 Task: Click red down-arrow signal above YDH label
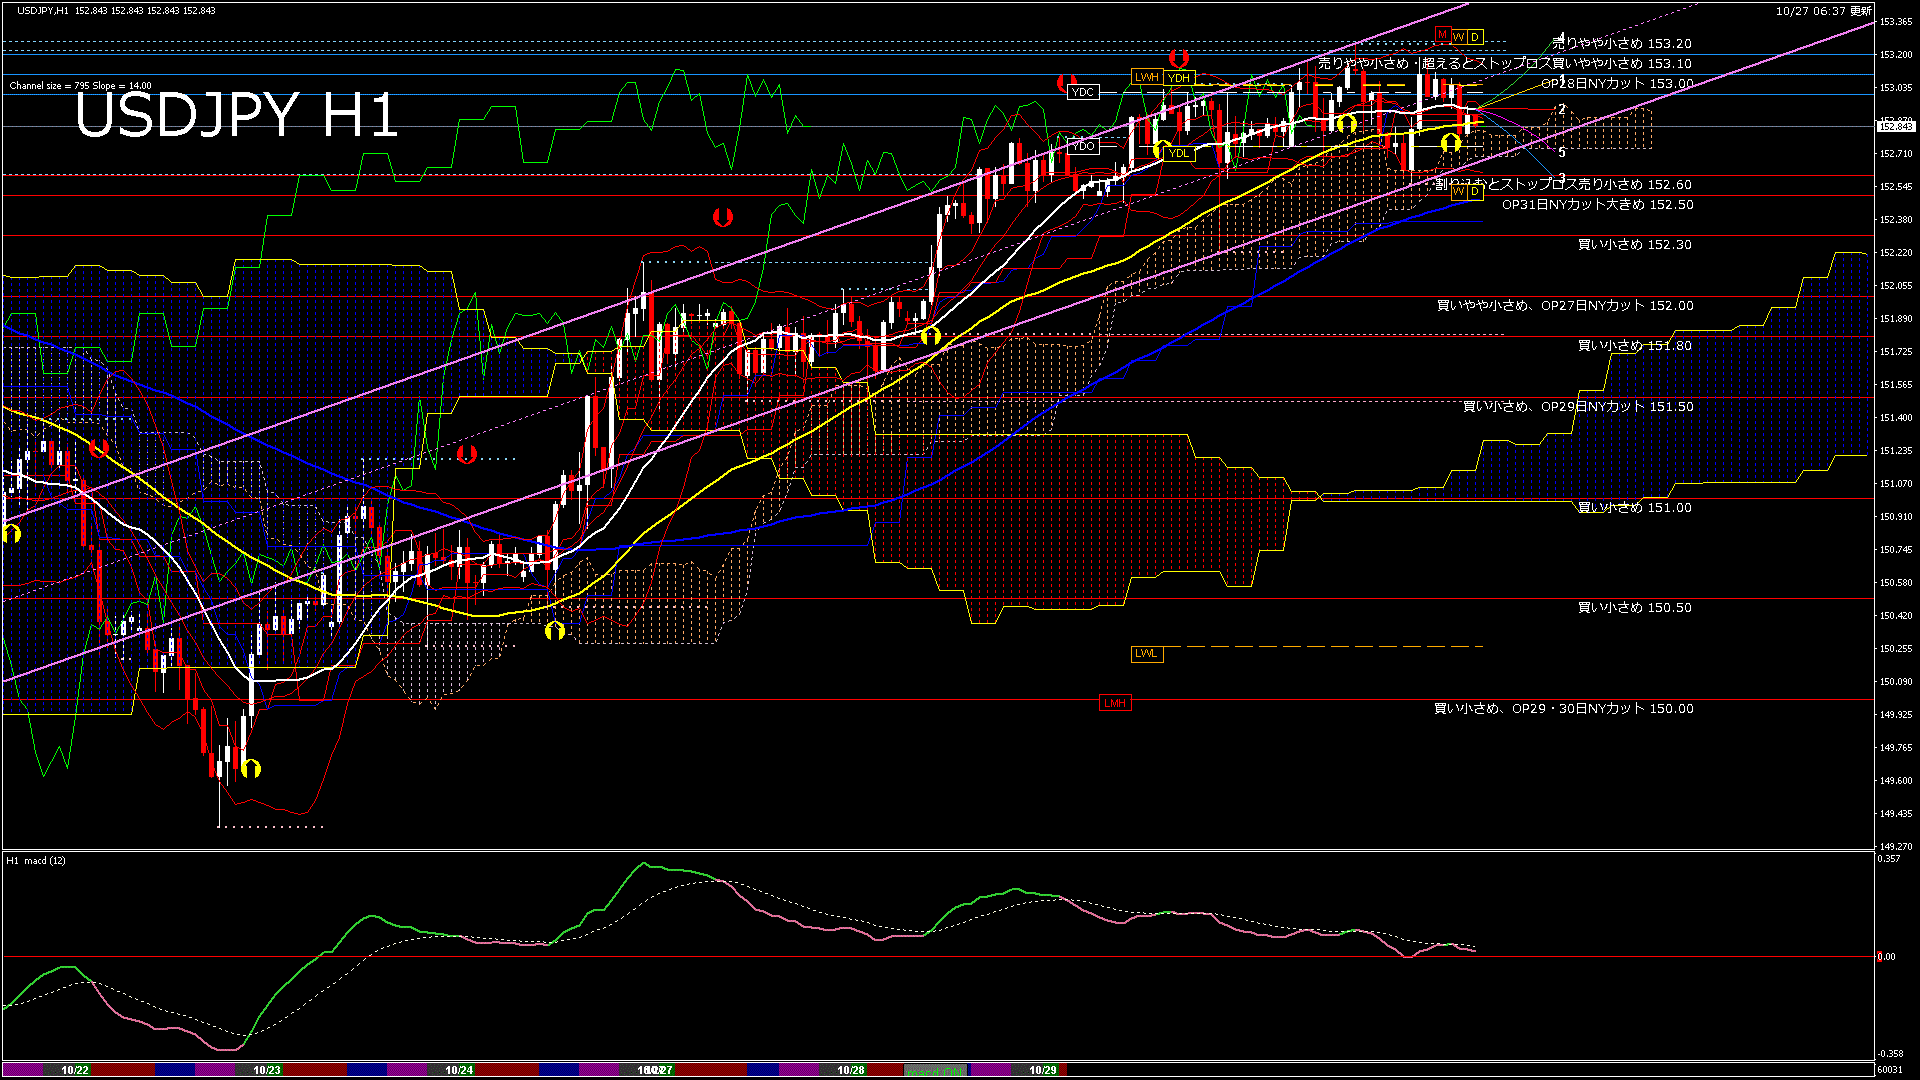pos(1179,58)
